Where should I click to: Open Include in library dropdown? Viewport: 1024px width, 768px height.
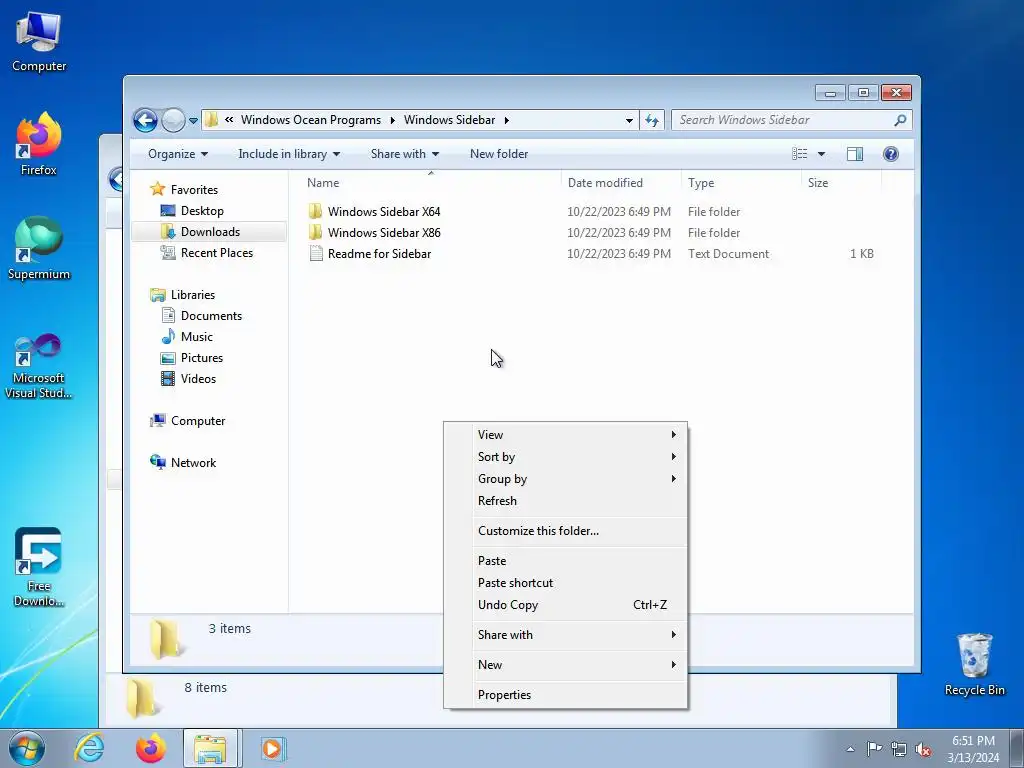click(x=289, y=154)
